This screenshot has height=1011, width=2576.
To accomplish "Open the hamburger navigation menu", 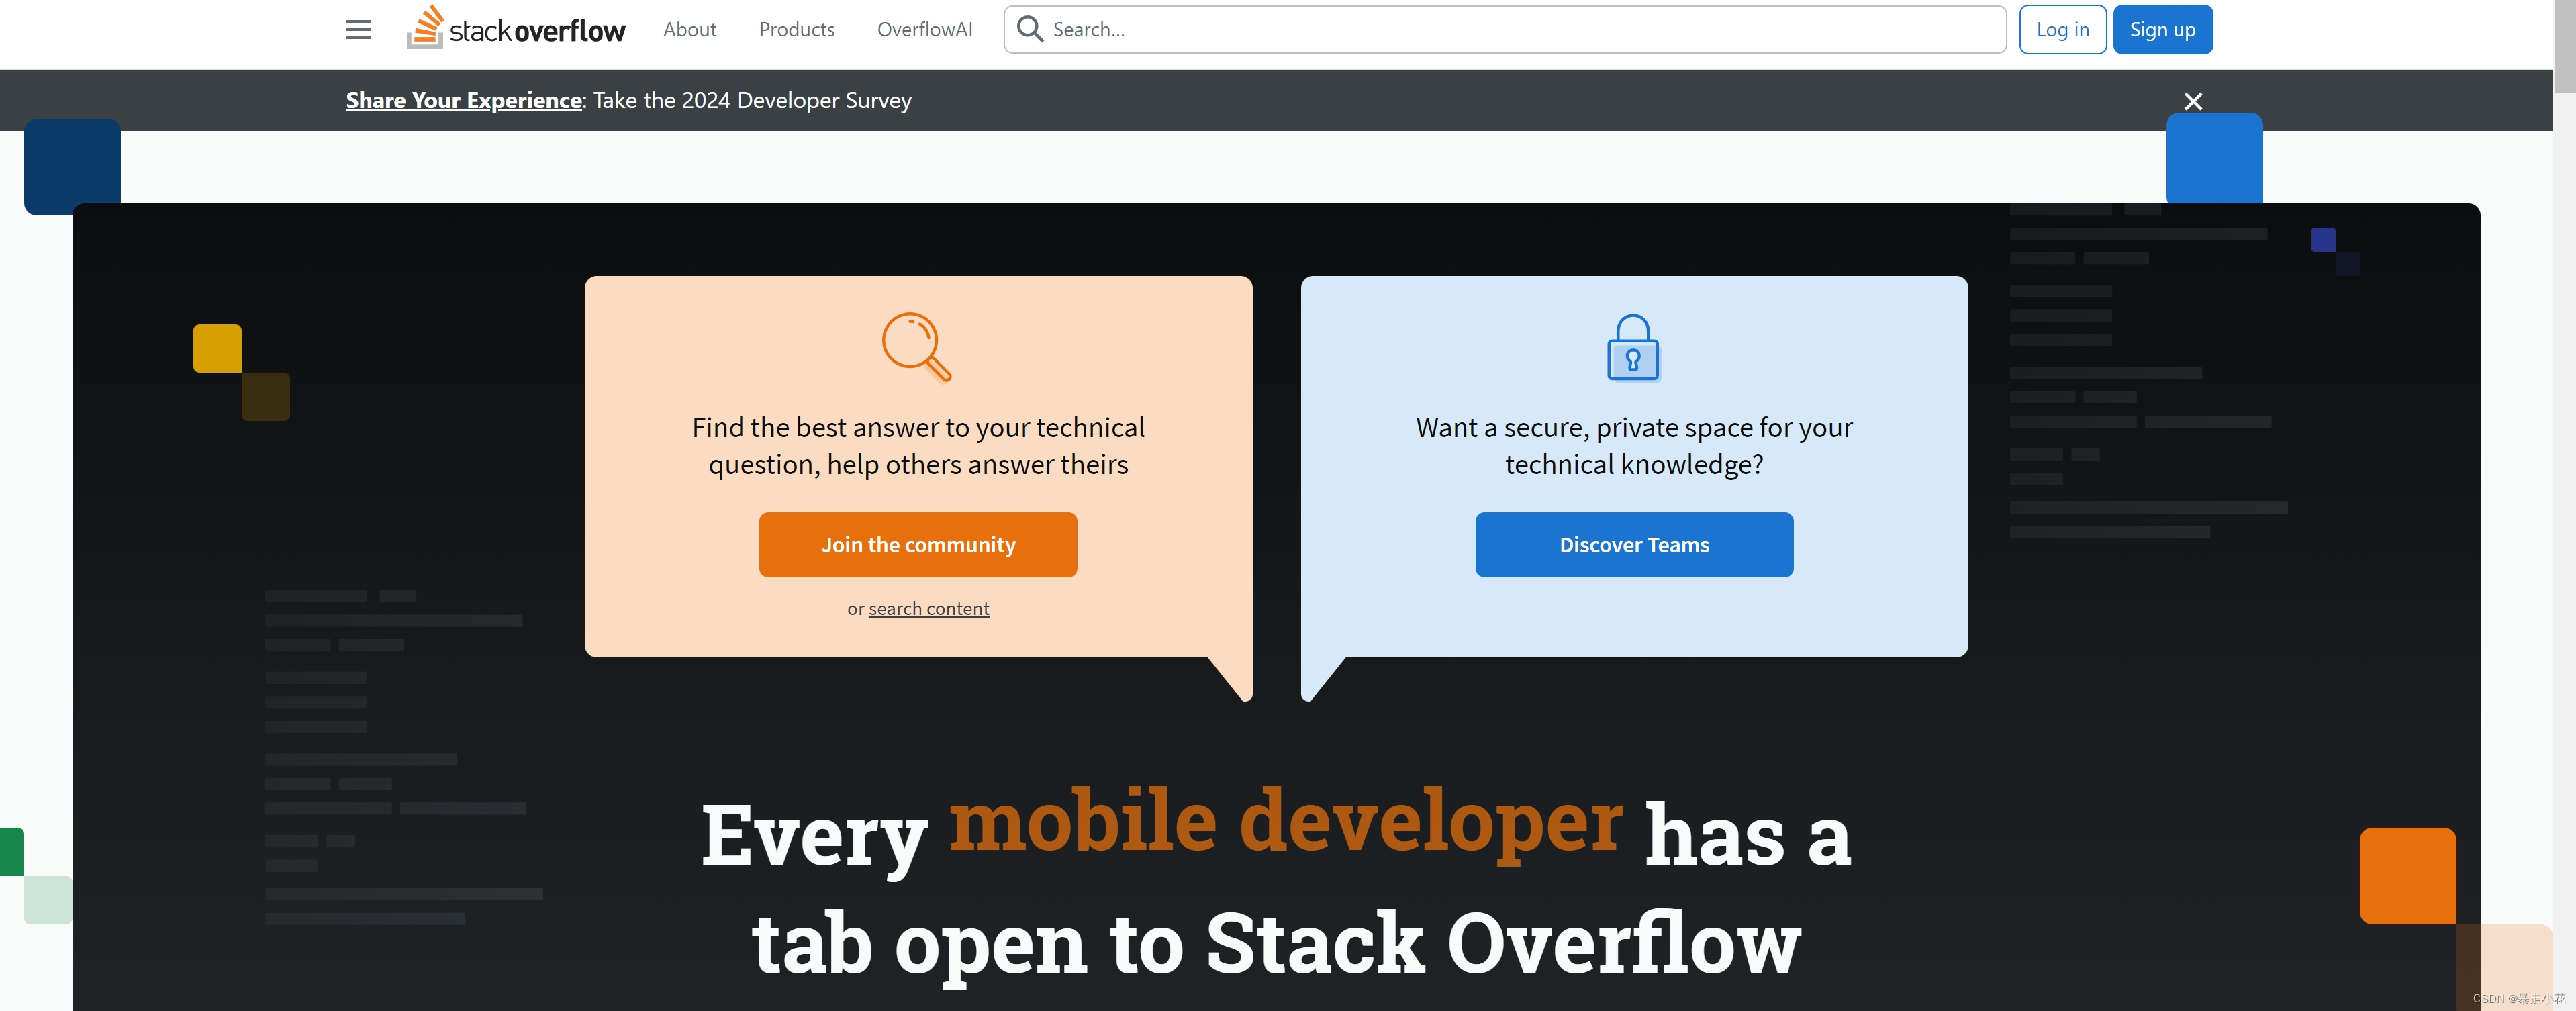I will click(358, 30).
